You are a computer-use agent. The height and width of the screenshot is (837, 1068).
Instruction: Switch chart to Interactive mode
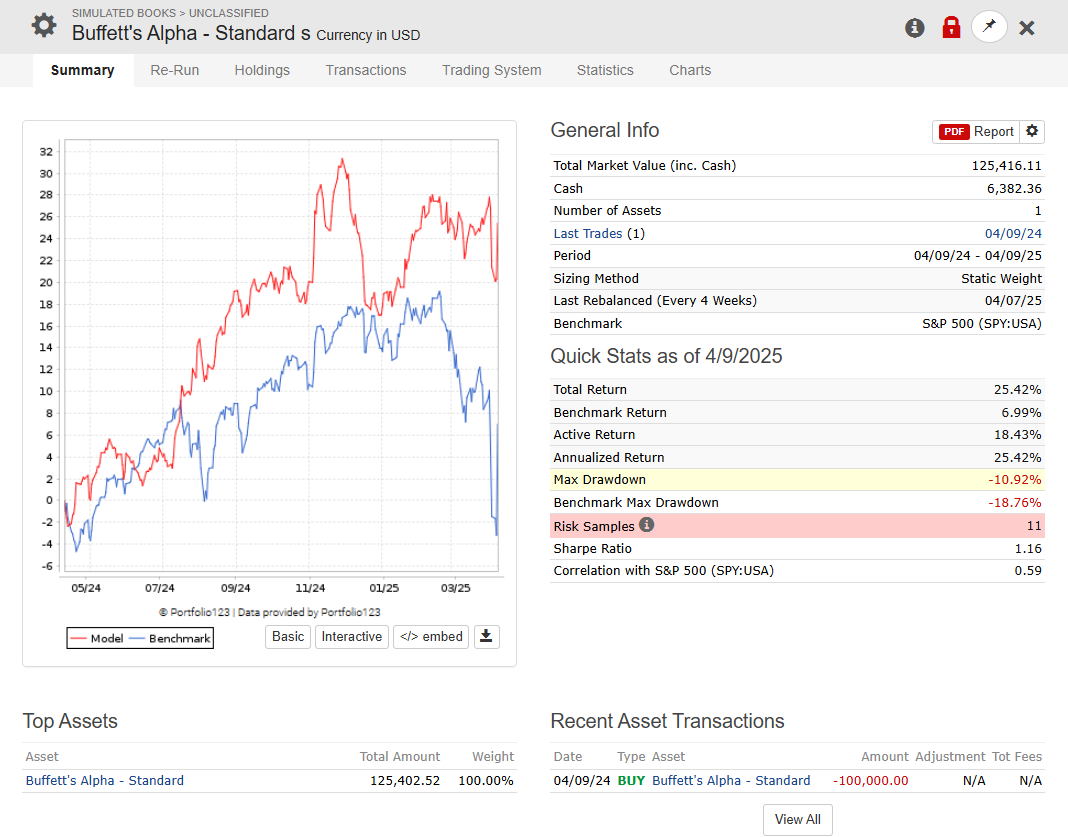351,637
